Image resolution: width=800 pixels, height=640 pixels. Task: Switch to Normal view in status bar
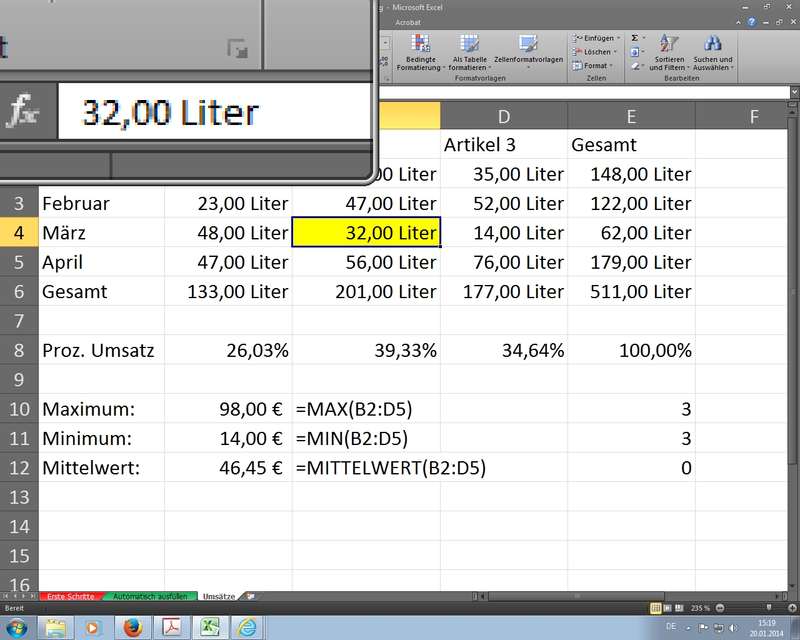[656, 608]
